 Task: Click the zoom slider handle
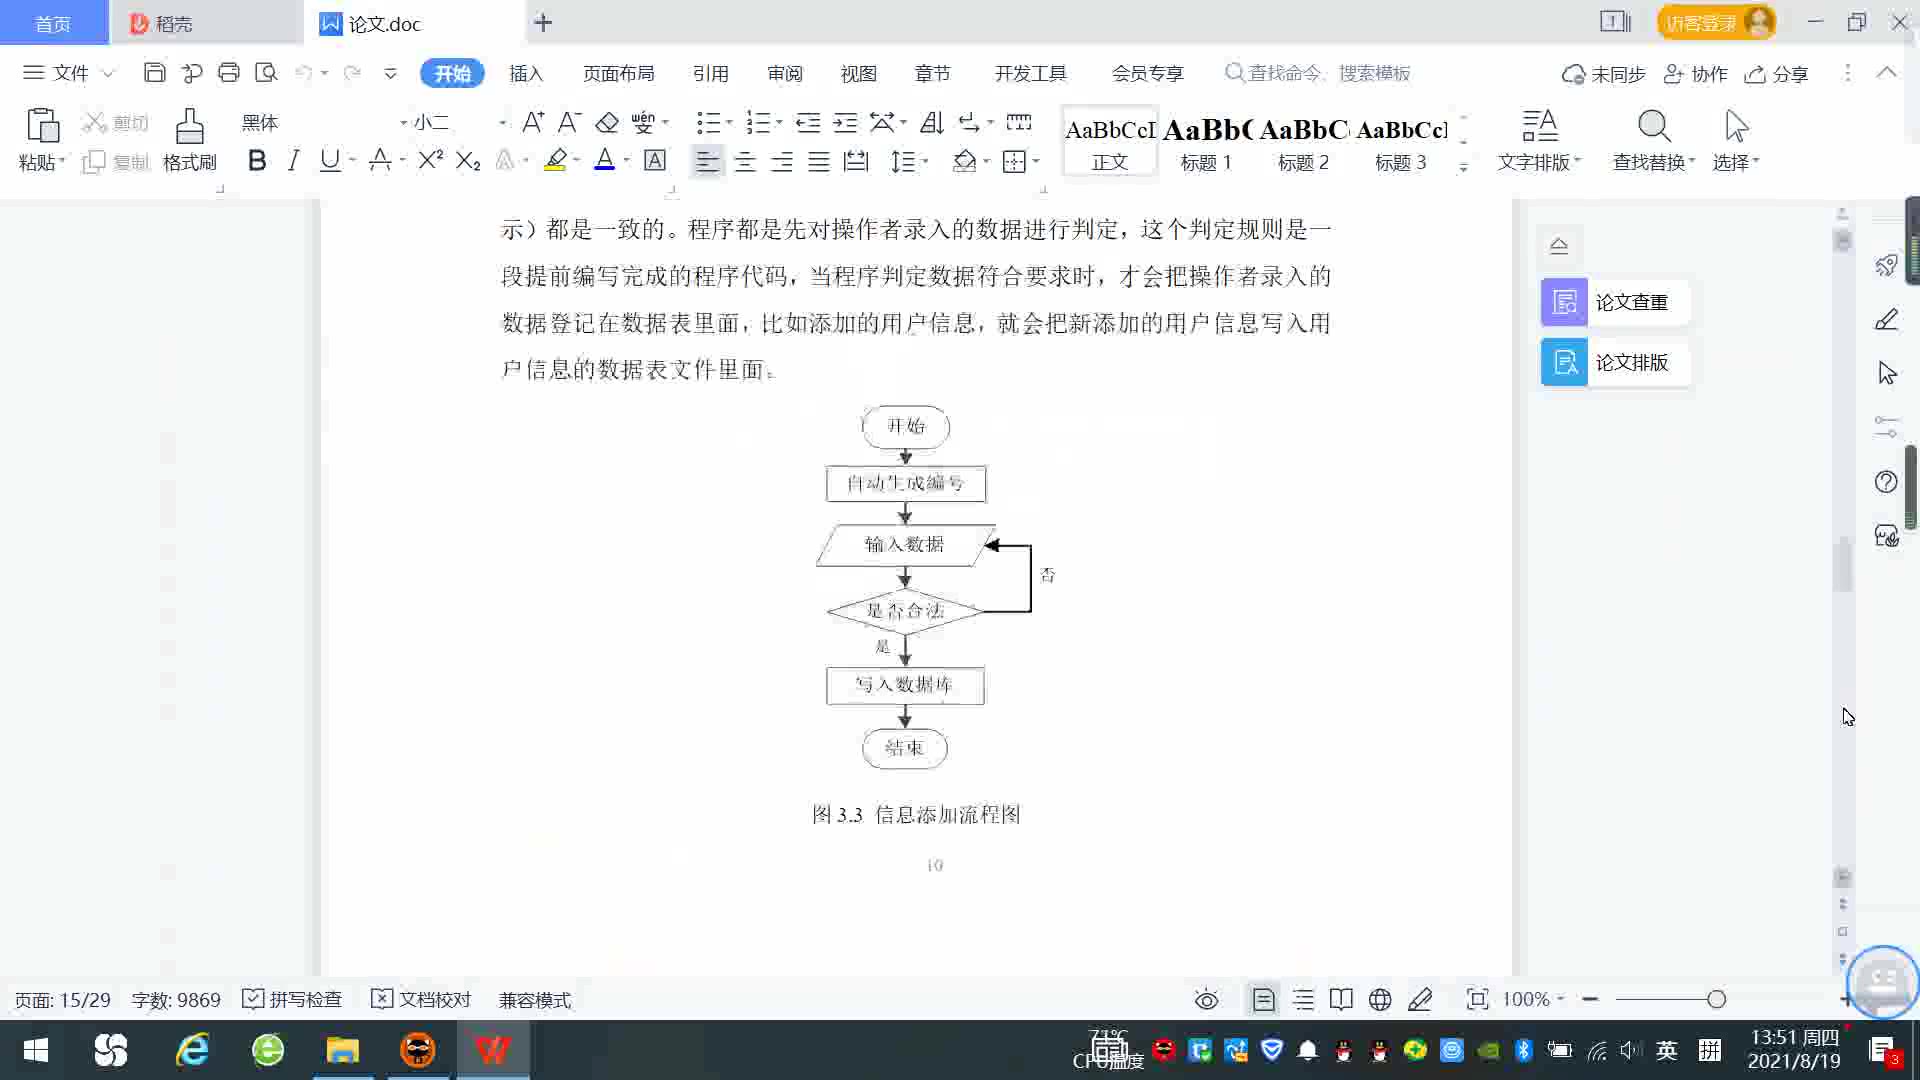(x=1716, y=1000)
